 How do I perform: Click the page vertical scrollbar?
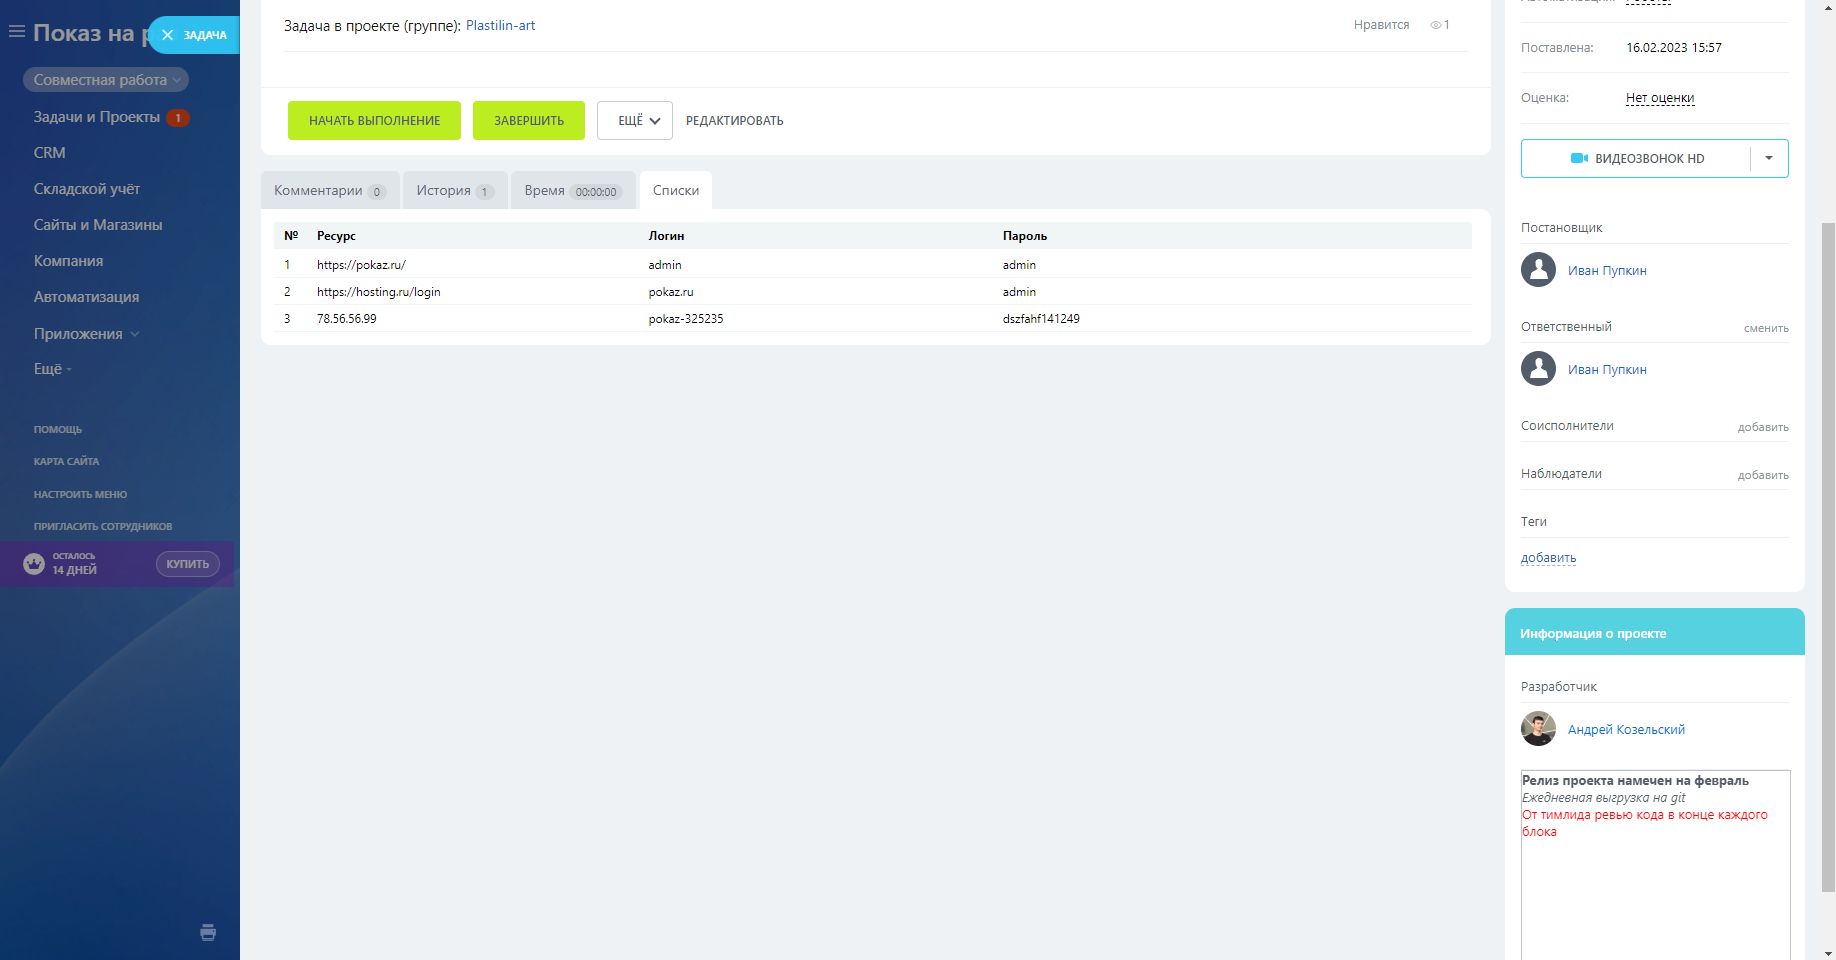tap(1828, 556)
